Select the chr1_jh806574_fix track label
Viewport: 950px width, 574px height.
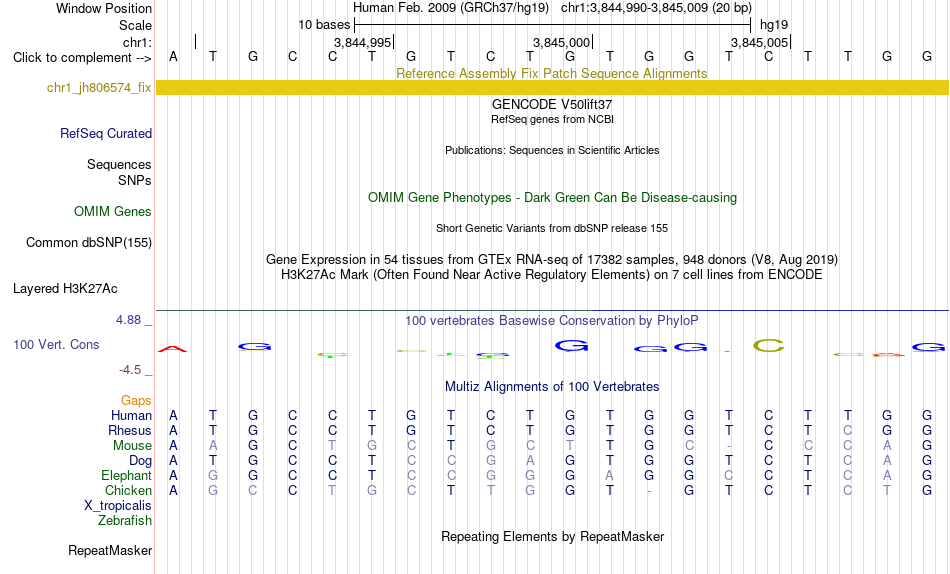99,87
